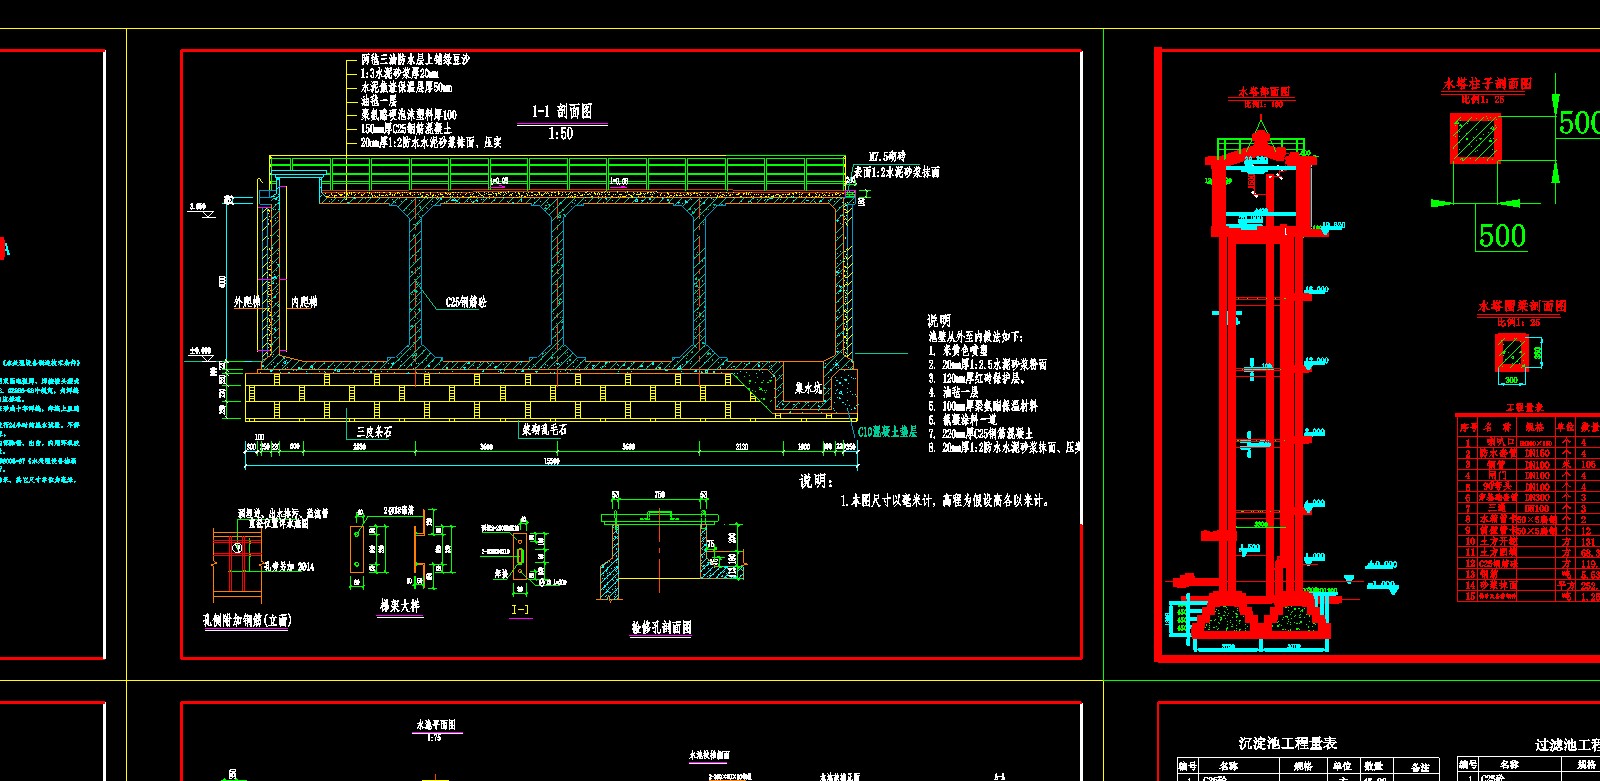The height and width of the screenshot is (781, 1600).
Task: Select the 说明 notes heading beside pool section
Action: coord(939,321)
